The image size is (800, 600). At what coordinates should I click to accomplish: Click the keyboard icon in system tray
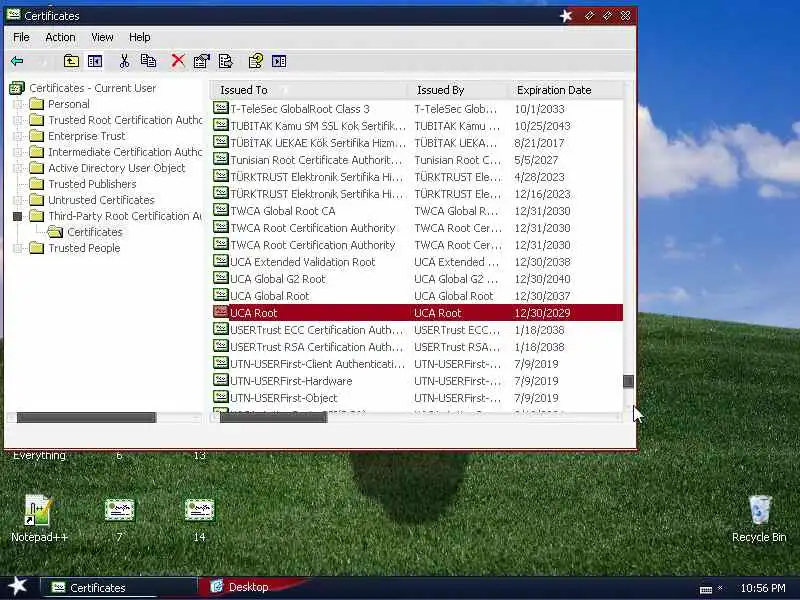click(706, 589)
